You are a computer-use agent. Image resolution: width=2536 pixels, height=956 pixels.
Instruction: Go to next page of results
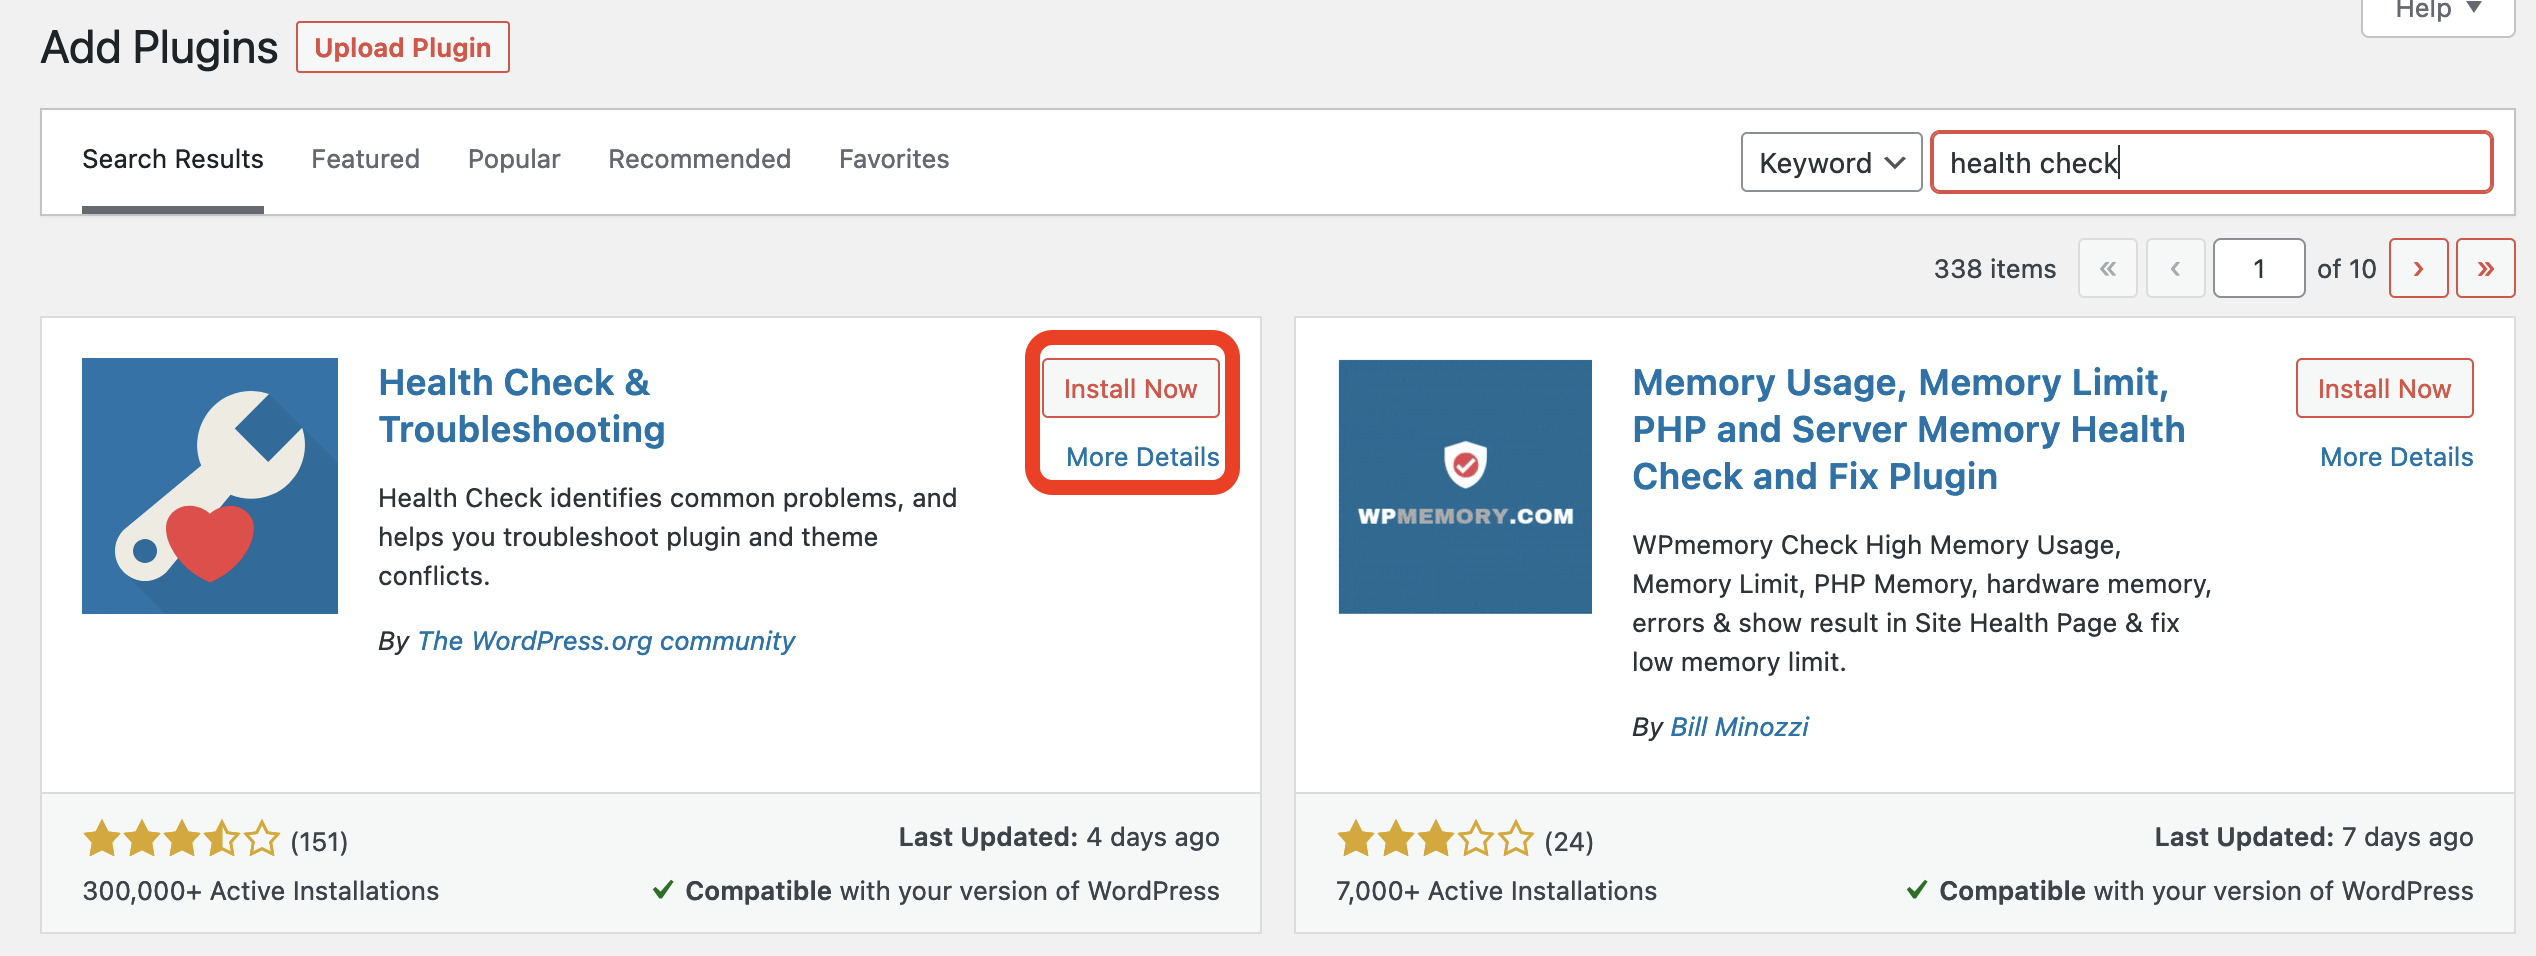pos(2419,268)
